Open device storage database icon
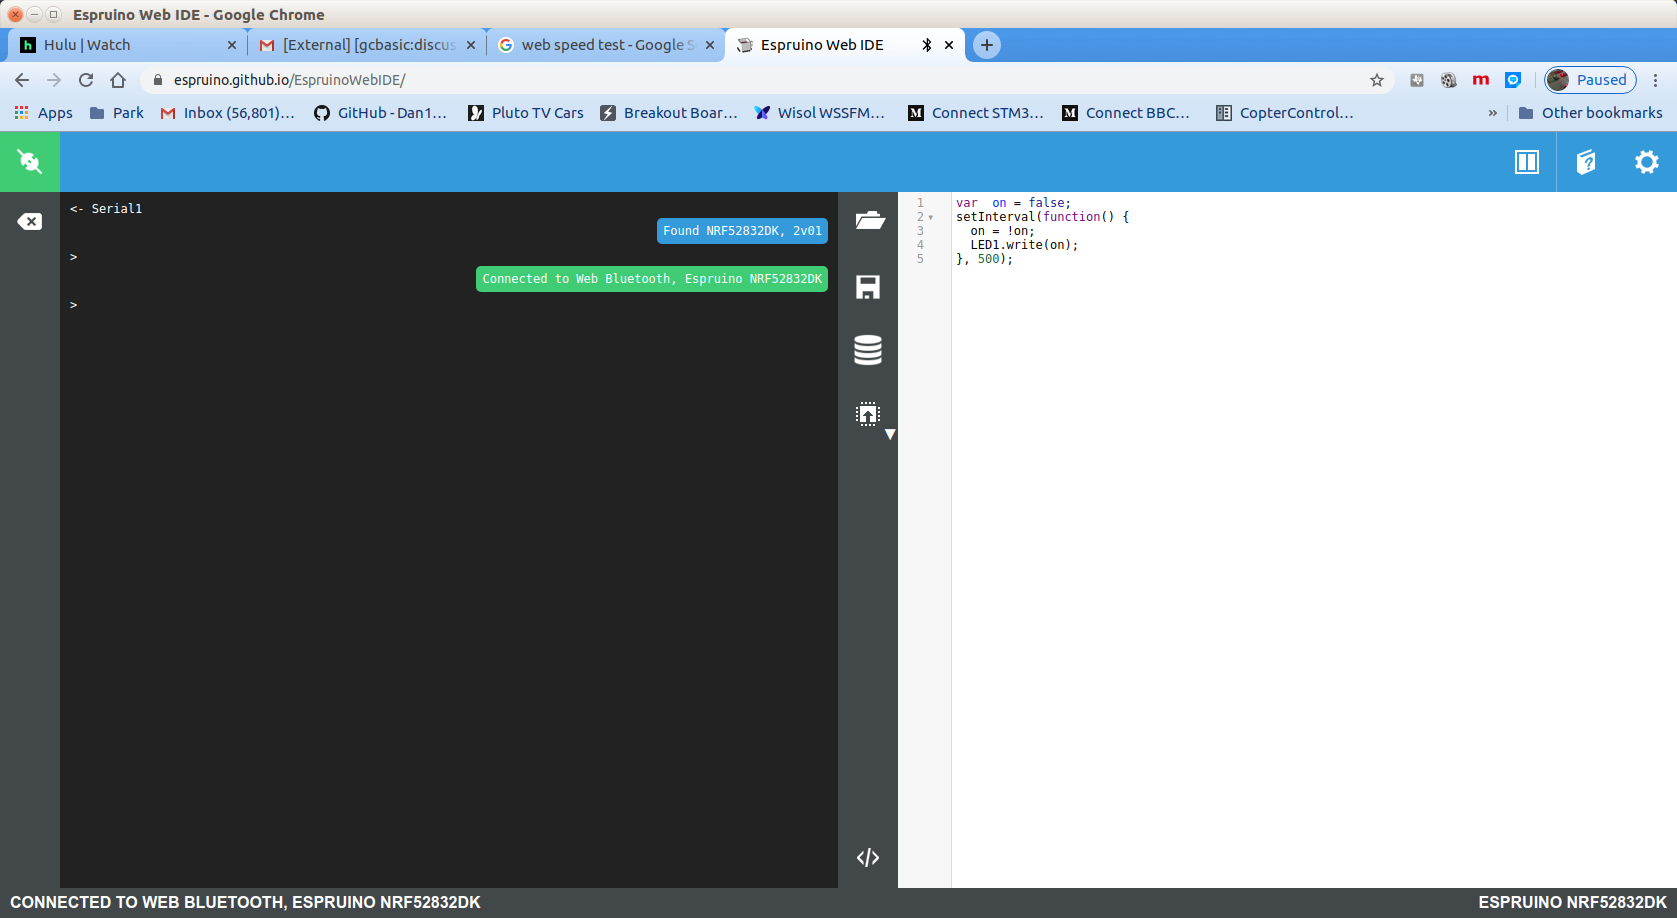This screenshot has height=918, width=1677. (868, 350)
